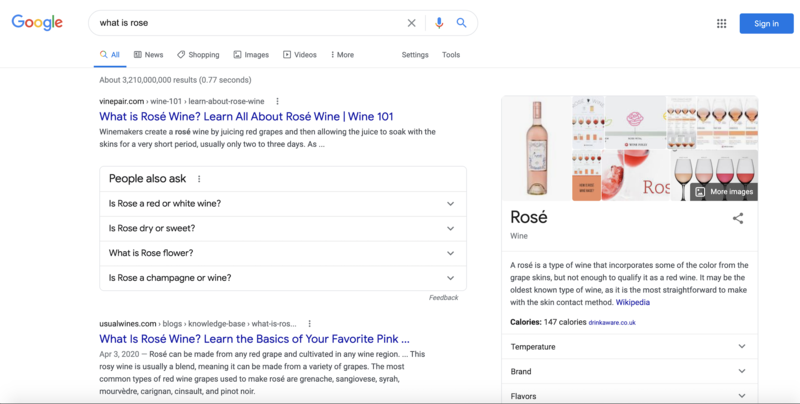Expand "Is Rose dry or sweet?" question

tap(450, 229)
